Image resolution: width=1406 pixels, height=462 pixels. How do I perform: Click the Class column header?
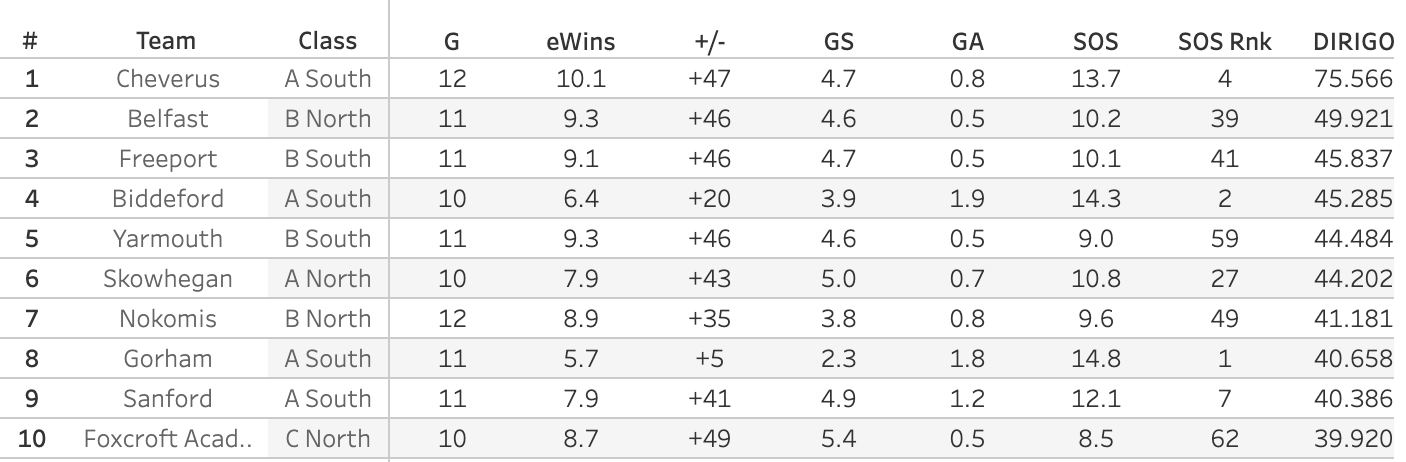coord(327,41)
